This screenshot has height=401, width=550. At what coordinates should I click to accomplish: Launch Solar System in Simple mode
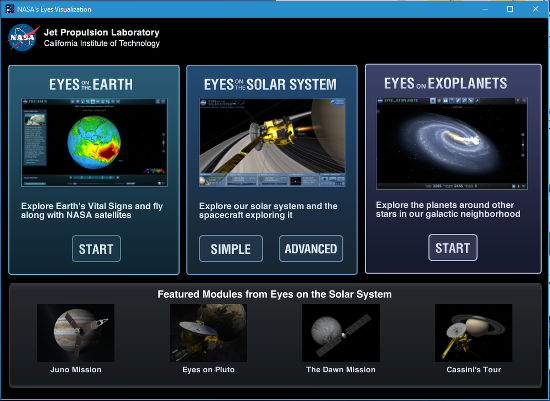coord(231,249)
